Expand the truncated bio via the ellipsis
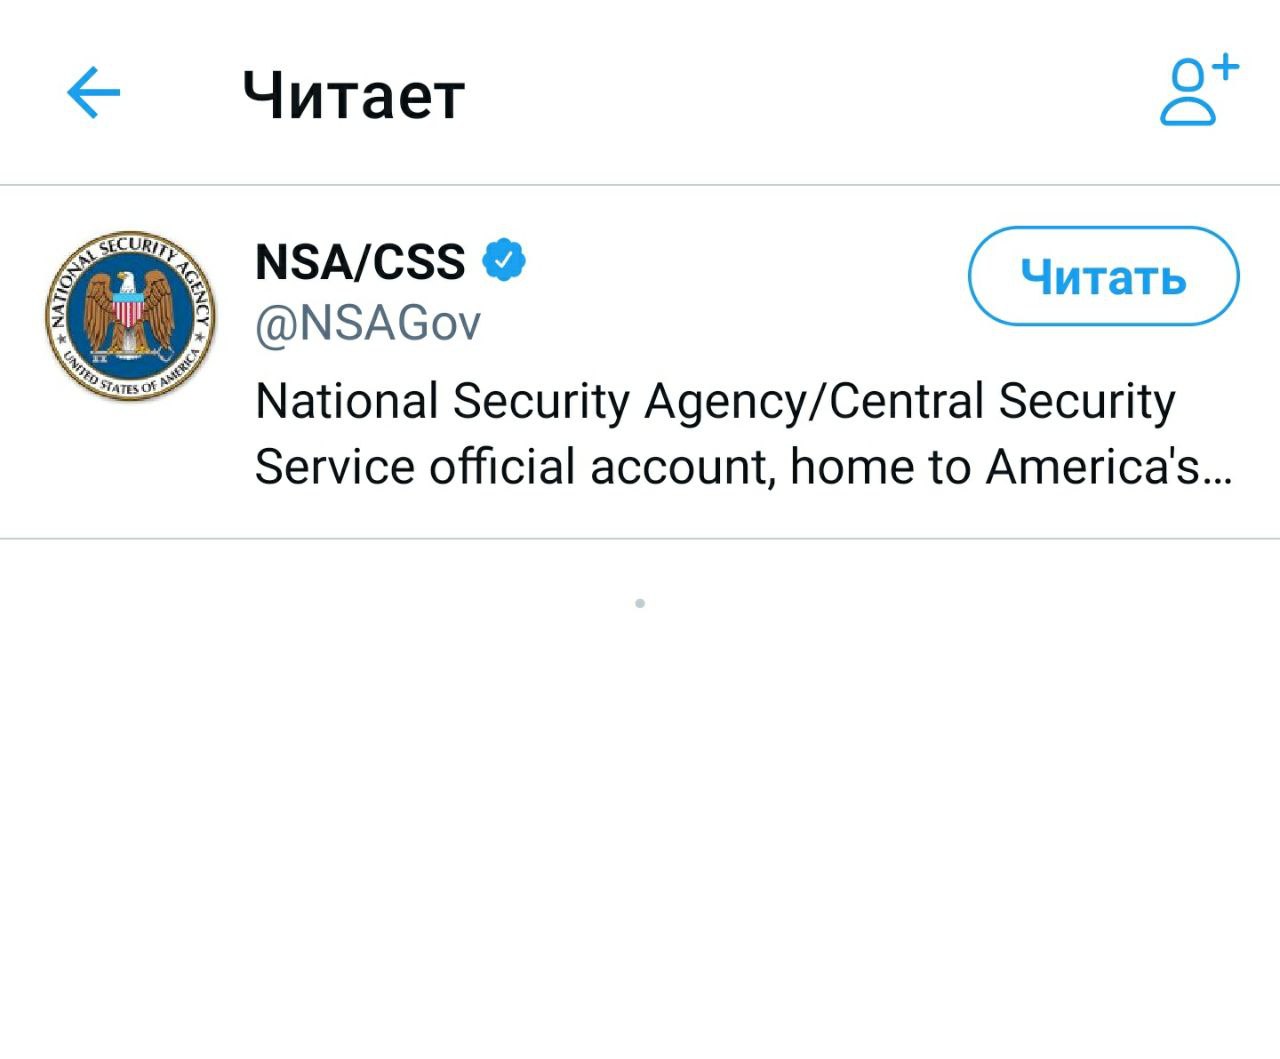 1218,470
